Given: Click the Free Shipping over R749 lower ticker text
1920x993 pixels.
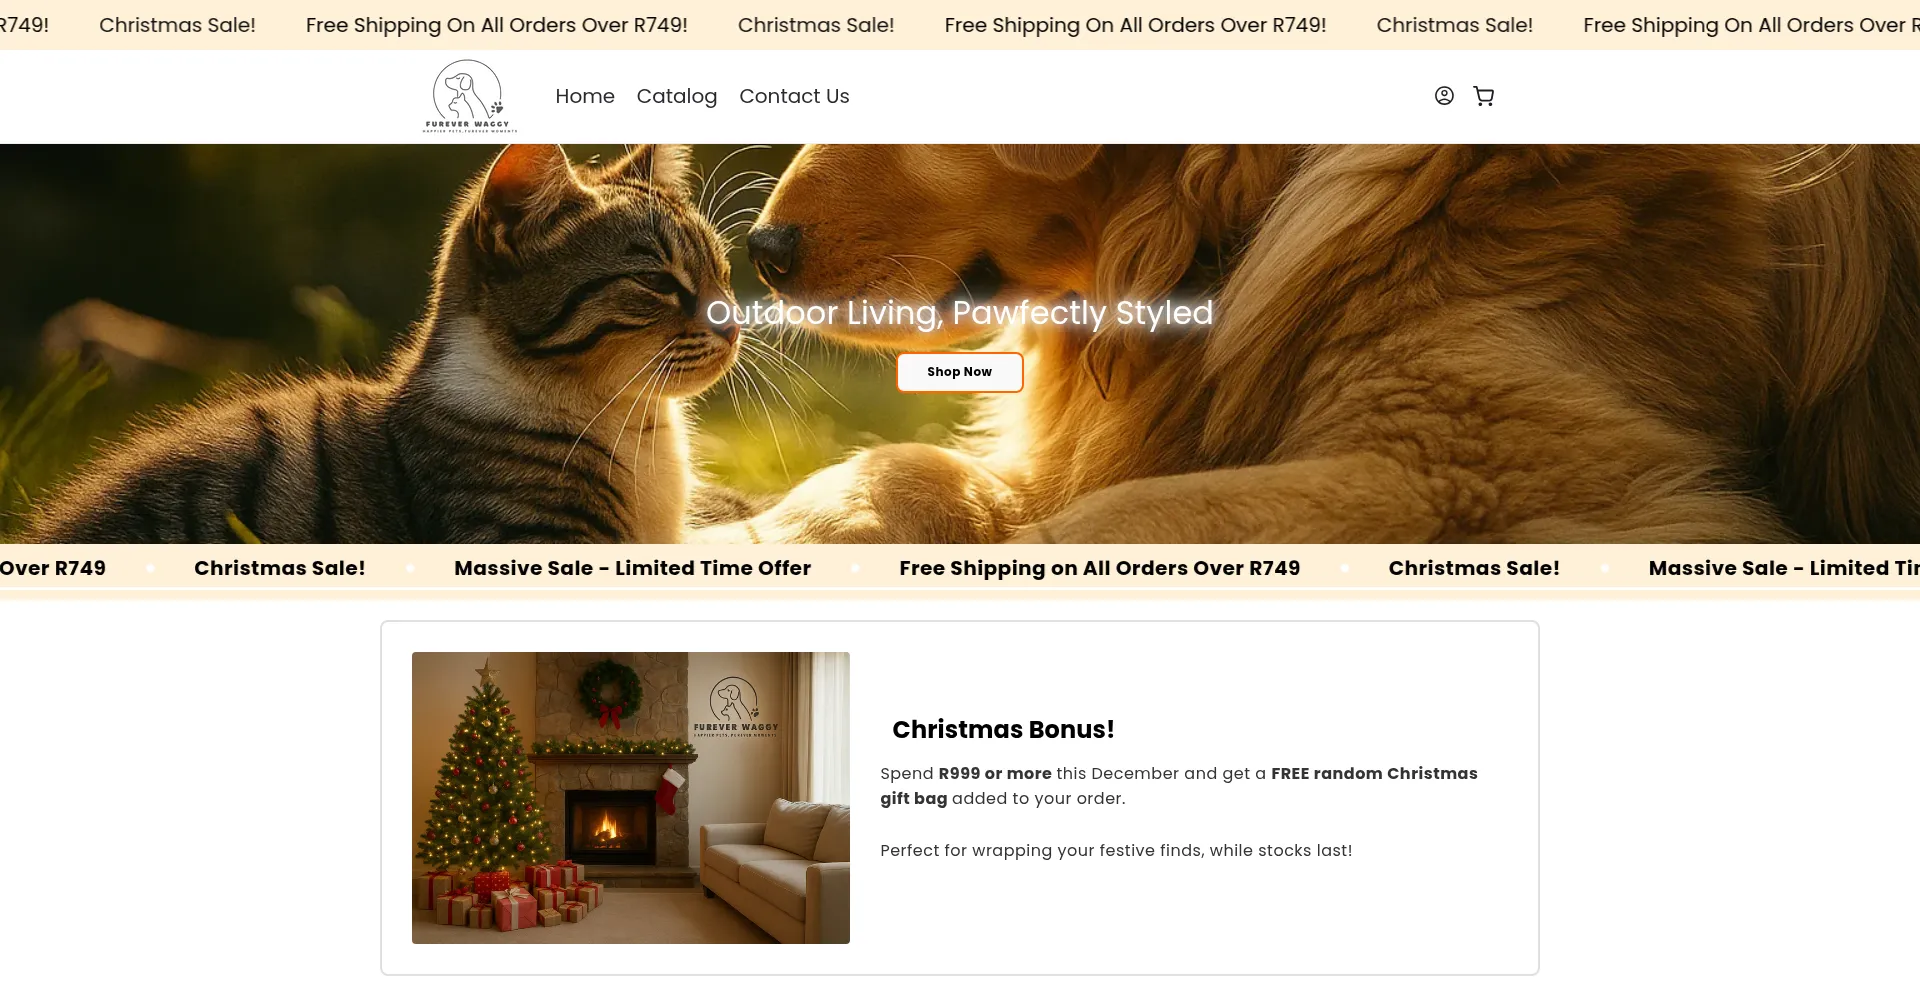Looking at the screenshot, I should (x=1100, y=568).
